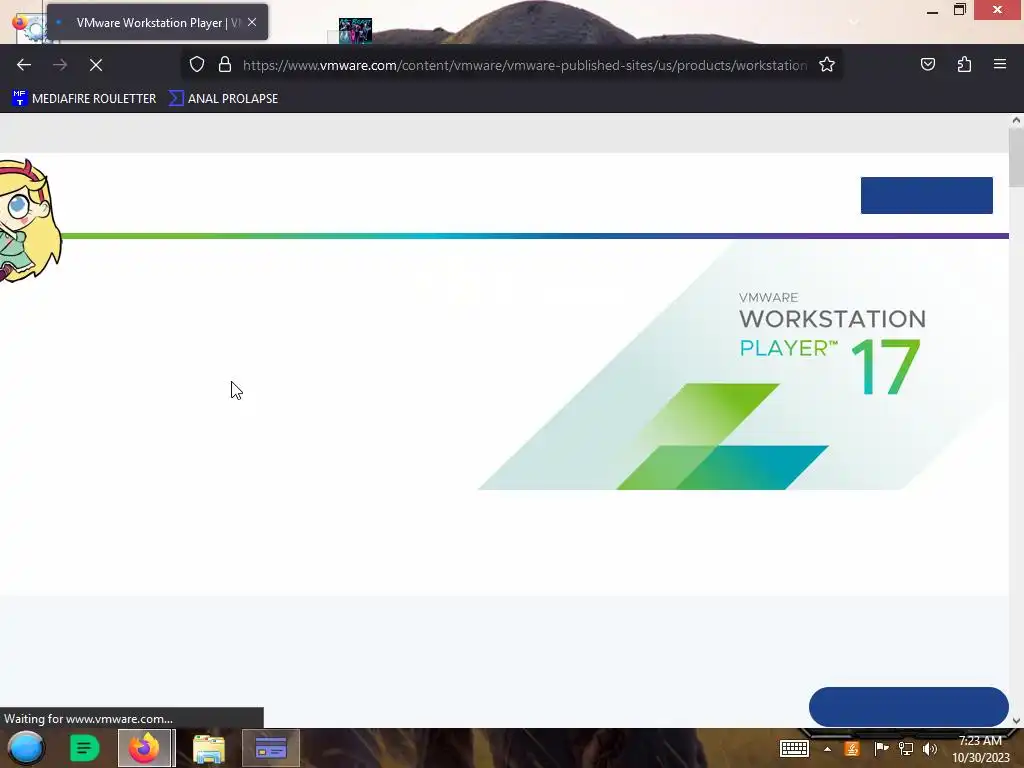
Task: Show hidden system tray icons
Action: [827, 749]
